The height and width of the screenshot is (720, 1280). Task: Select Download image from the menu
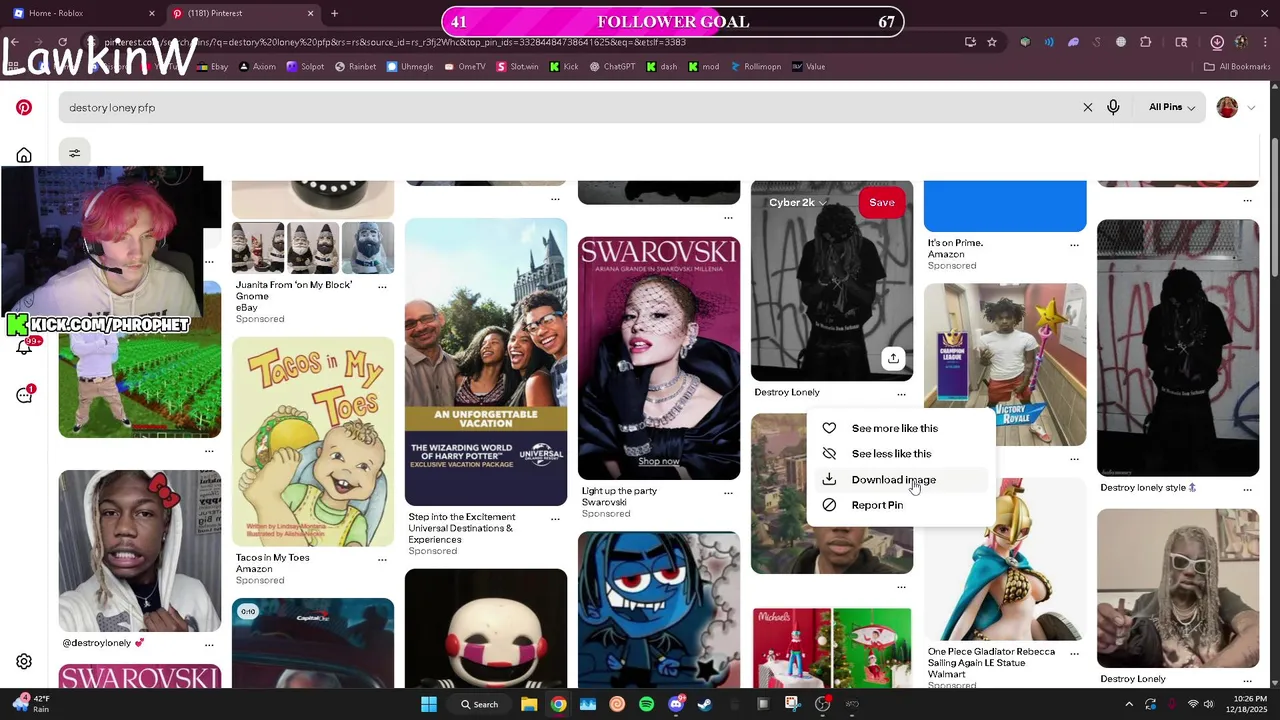click(901, 480)
